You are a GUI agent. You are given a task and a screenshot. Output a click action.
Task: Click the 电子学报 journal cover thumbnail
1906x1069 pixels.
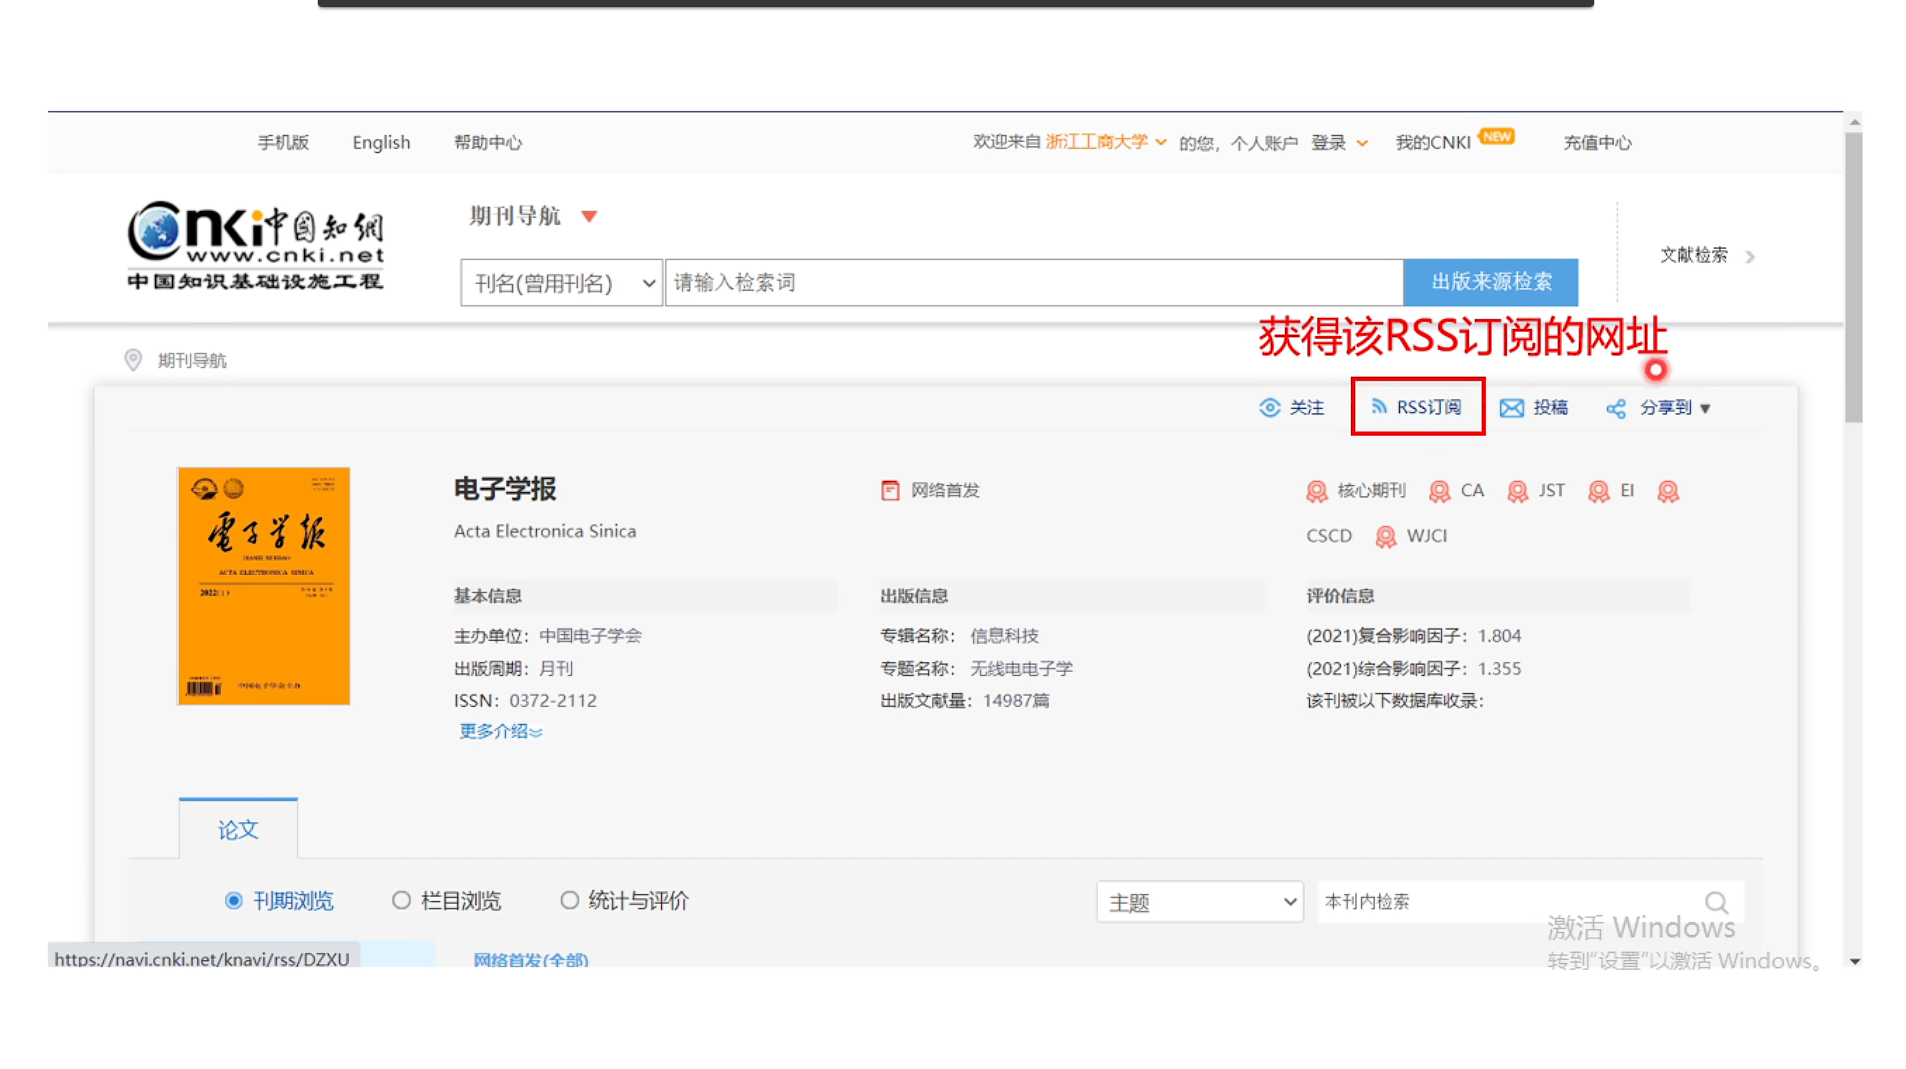pyautogui.click(x=263, y=585)
